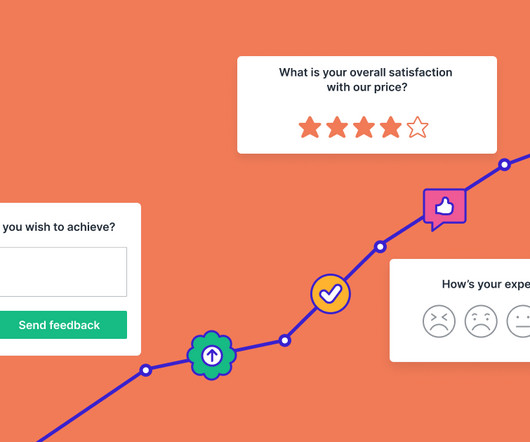This screenshot has width=530, height=442.
Task: Select the angry face emoji rating
Action: click(439, 321)
